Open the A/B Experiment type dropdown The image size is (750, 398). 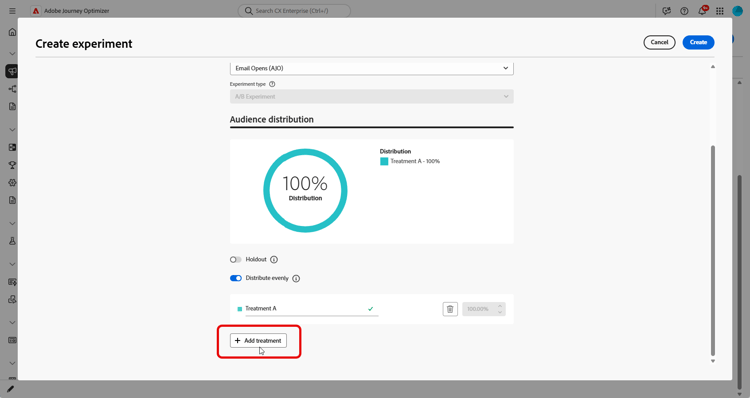pyautogui.click(x=372, y=97)
